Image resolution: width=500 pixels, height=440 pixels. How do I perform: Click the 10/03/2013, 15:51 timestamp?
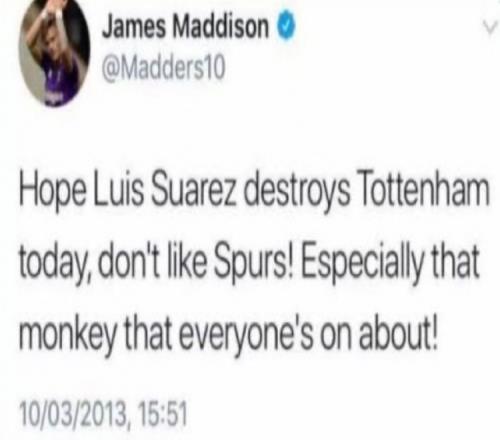coord(103,413)
